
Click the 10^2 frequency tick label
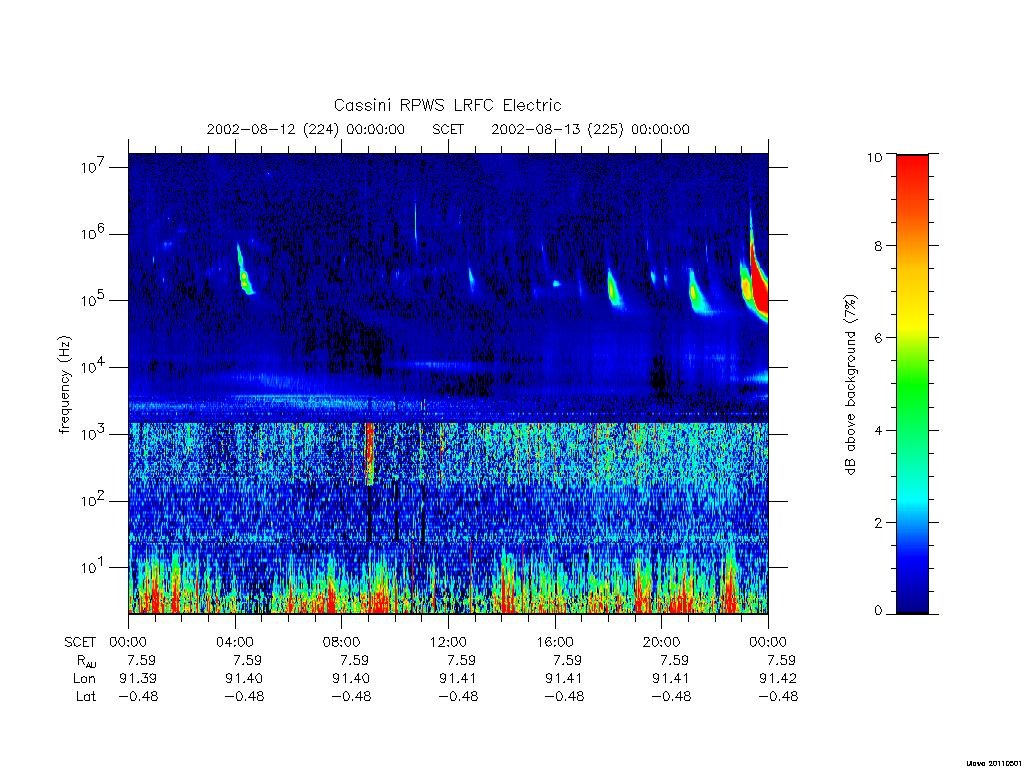(x=95, y=501)
